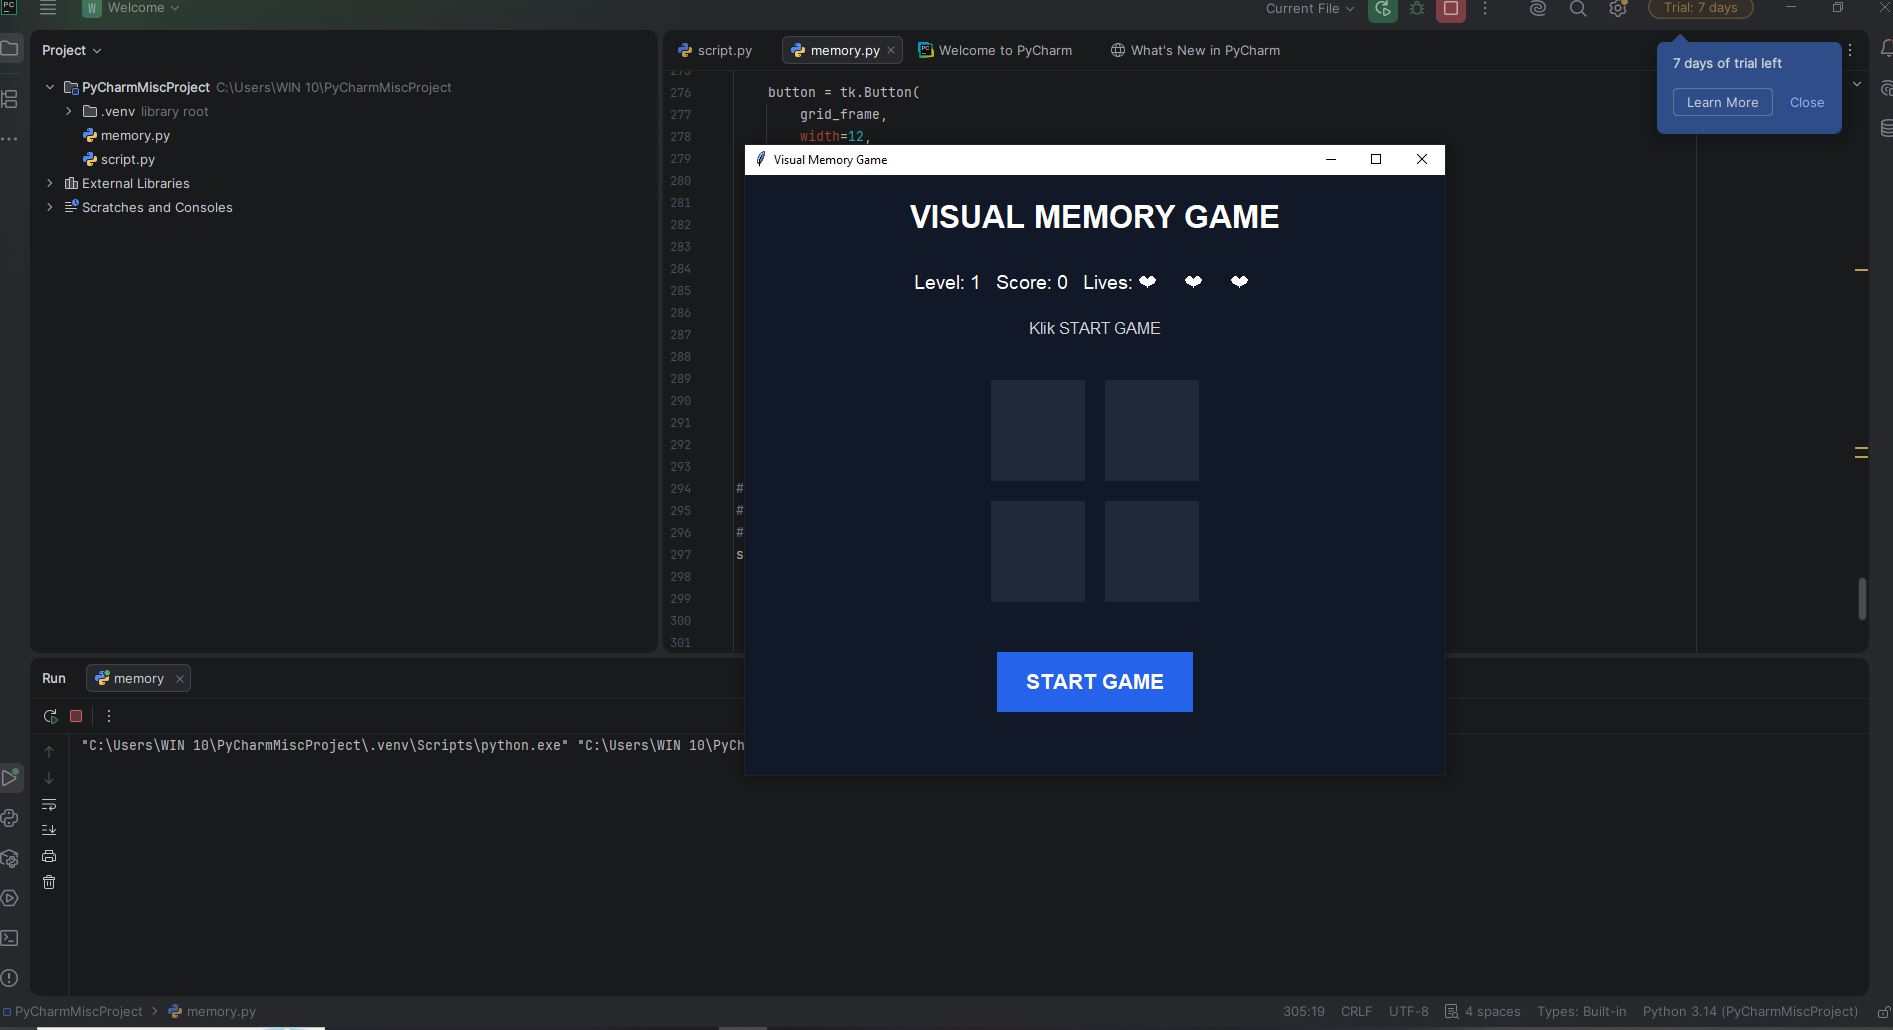Open the More tool windows ellipsis on the left sidebar
1893x1030 pixels.
point(10,139)
